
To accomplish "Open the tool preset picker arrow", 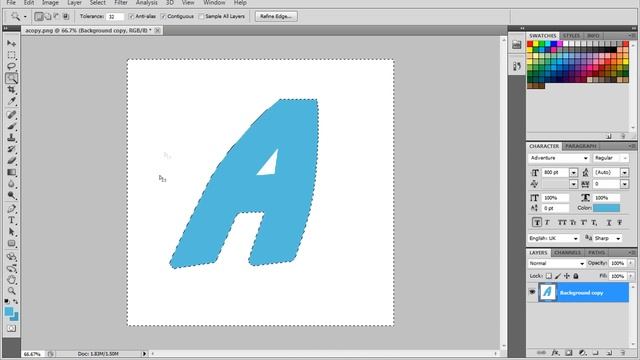I will 25,16.
